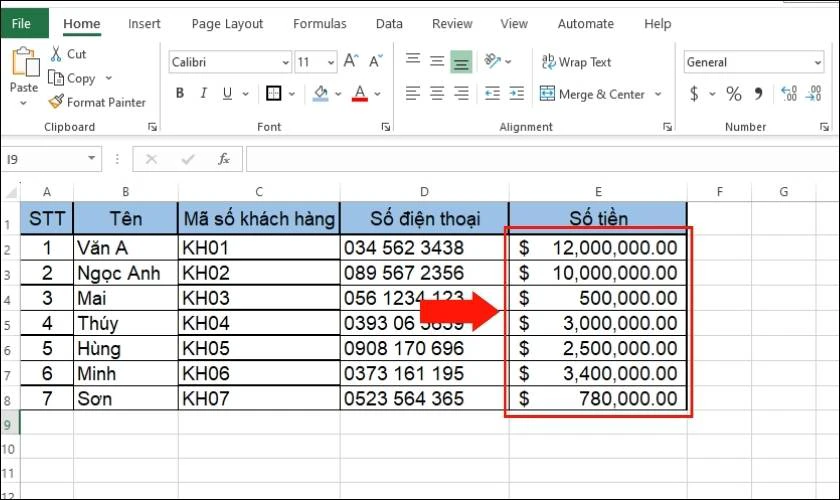Screen dimensions: 840x500
Task: Apply Percent Style format
Action: click(733, 94)
